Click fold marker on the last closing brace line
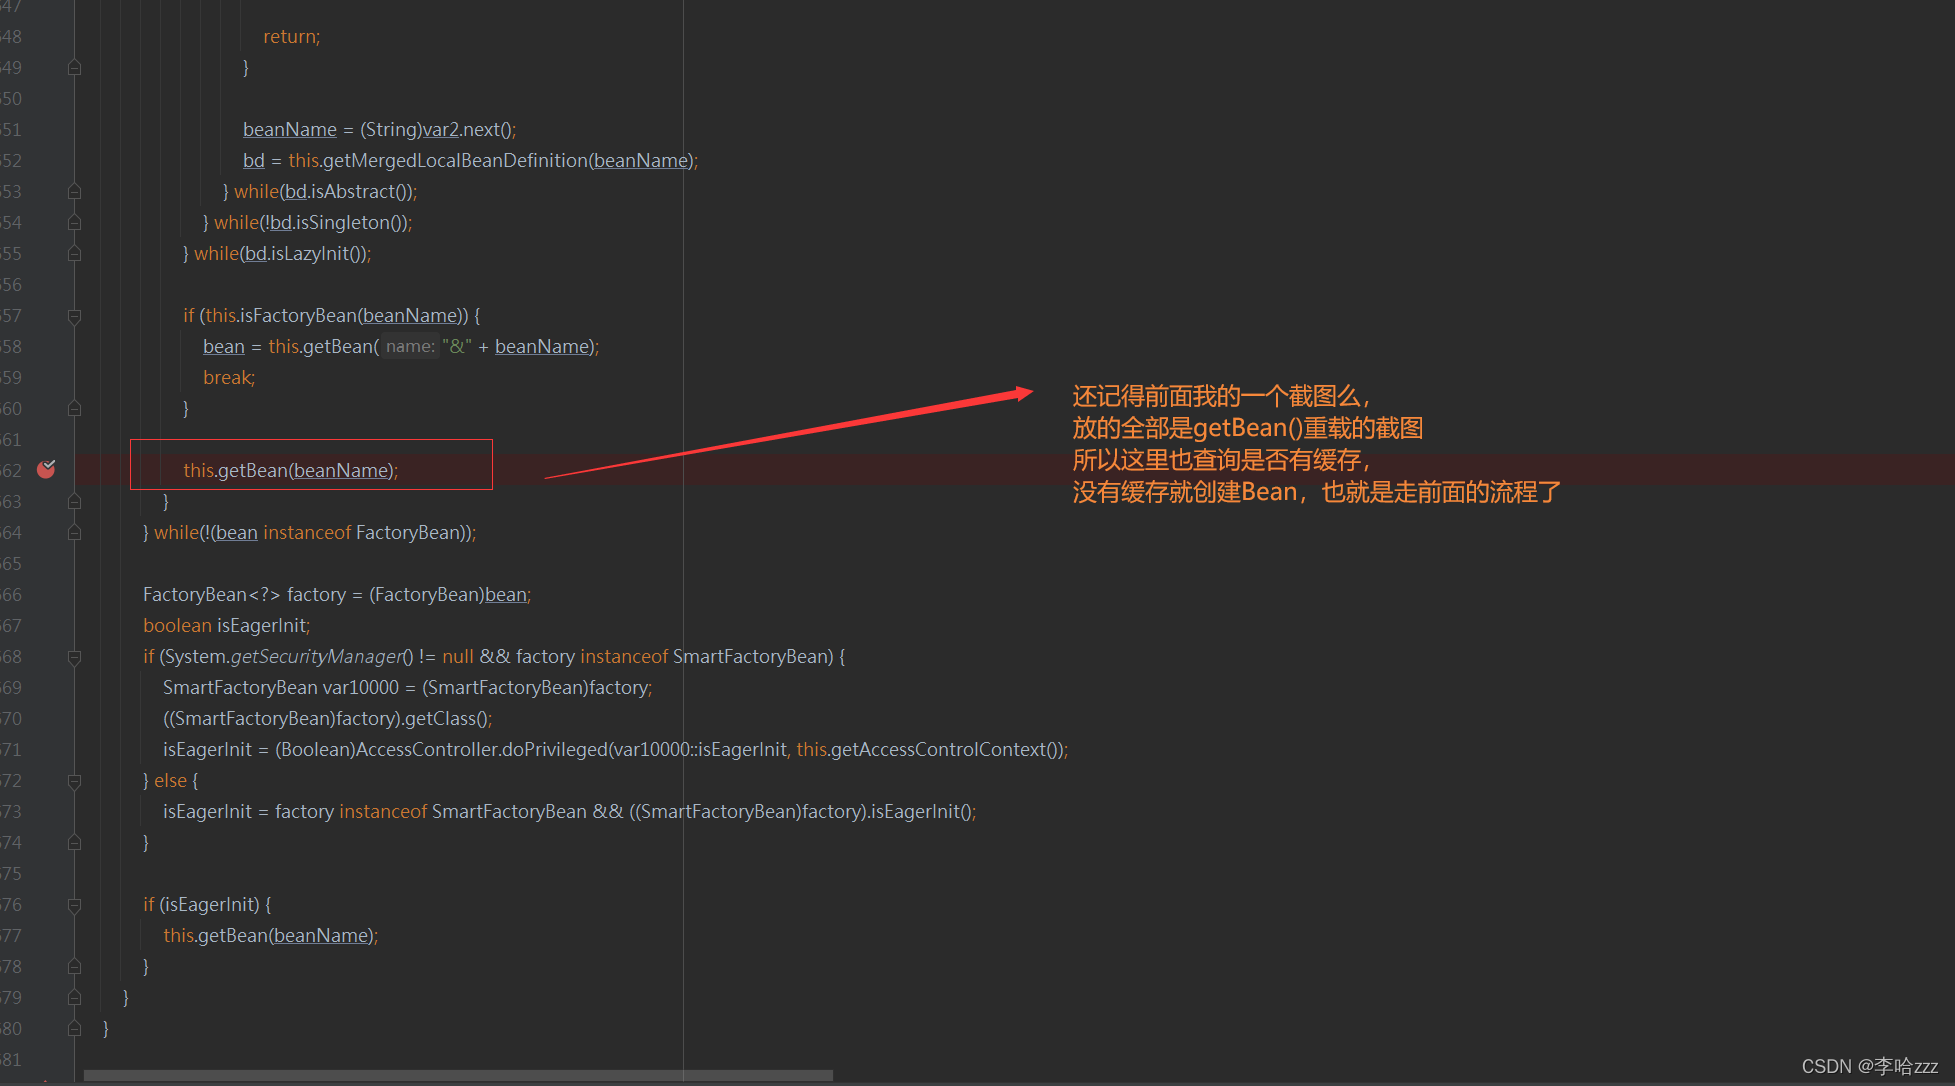Screen dimensions: 1955x1086 (74, 1028)
